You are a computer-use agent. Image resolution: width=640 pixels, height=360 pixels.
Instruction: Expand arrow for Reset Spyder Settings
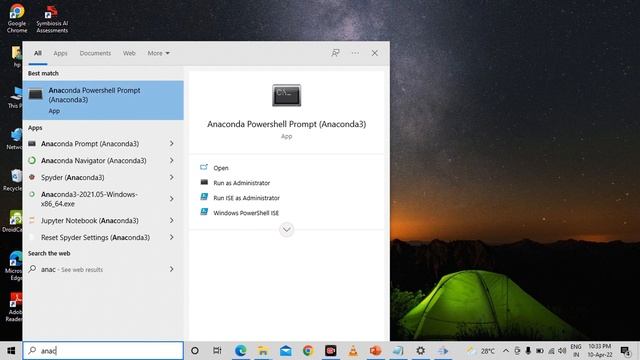tap(171, 237)
